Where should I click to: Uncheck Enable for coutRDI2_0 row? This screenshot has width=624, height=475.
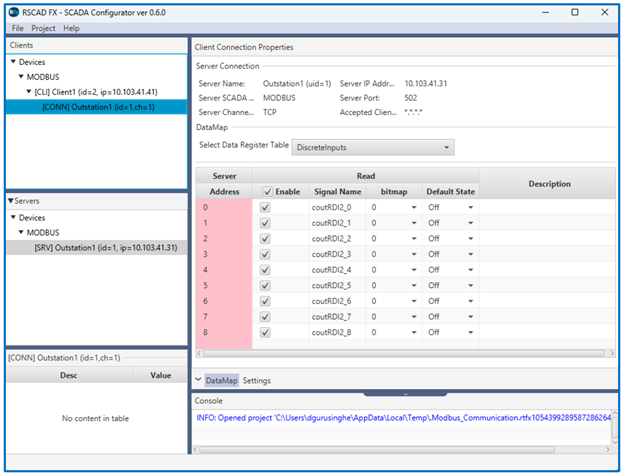tap(266, 207)
